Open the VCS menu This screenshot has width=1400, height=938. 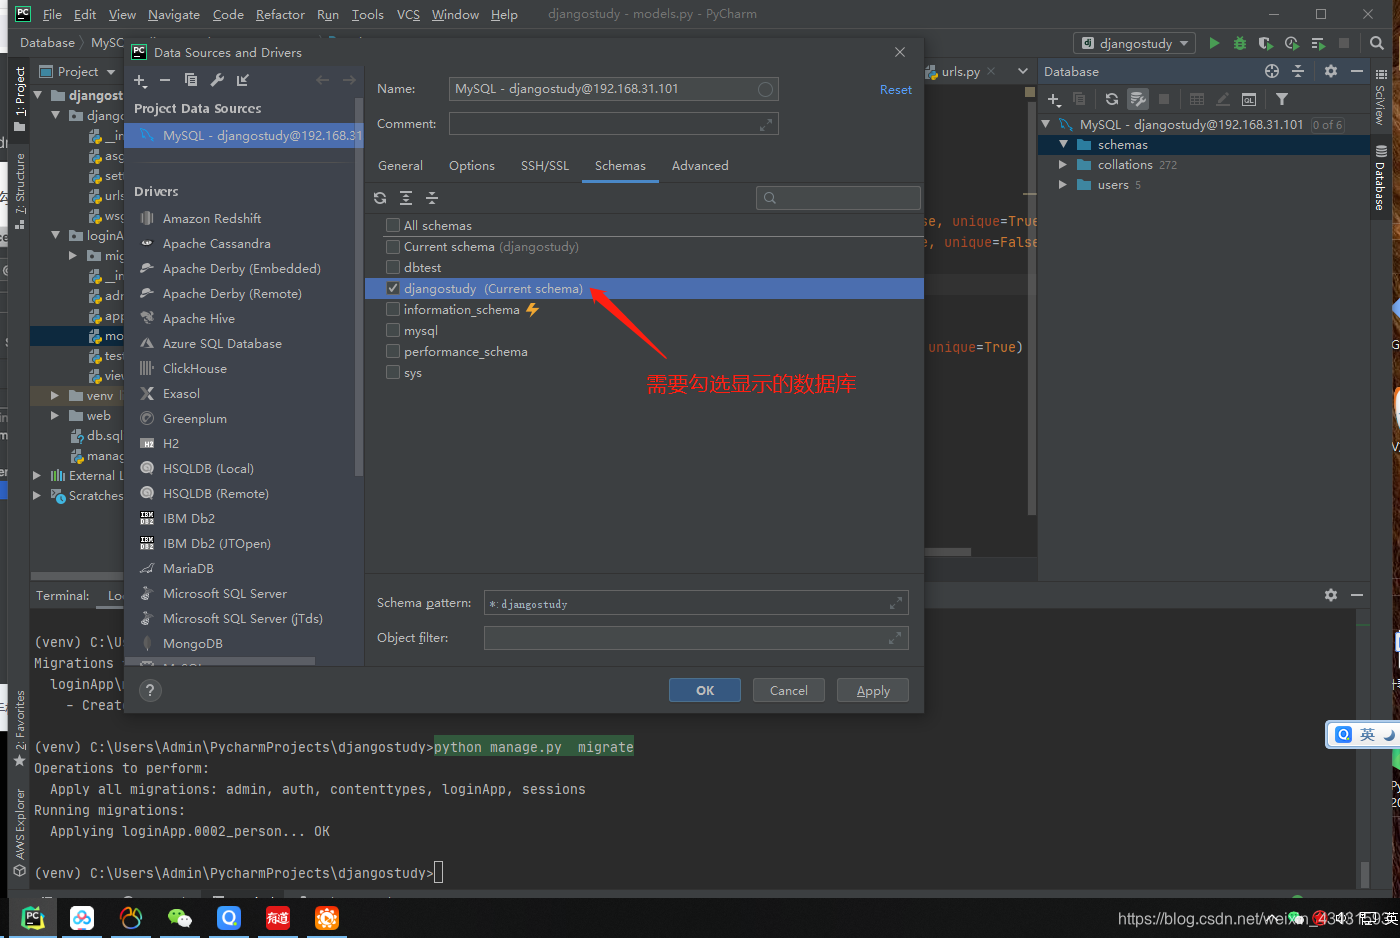[x=408, y=14]
